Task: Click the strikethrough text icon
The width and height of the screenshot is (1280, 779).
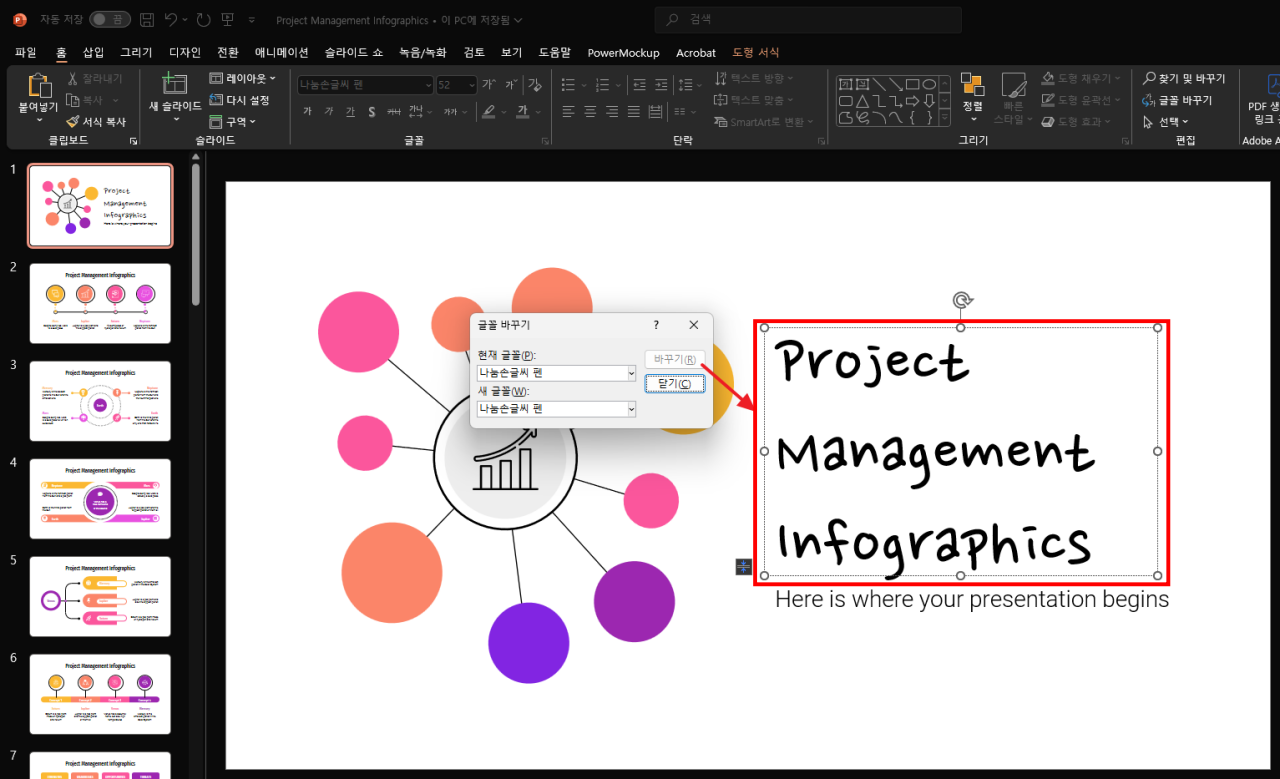Action: point(393,112)
